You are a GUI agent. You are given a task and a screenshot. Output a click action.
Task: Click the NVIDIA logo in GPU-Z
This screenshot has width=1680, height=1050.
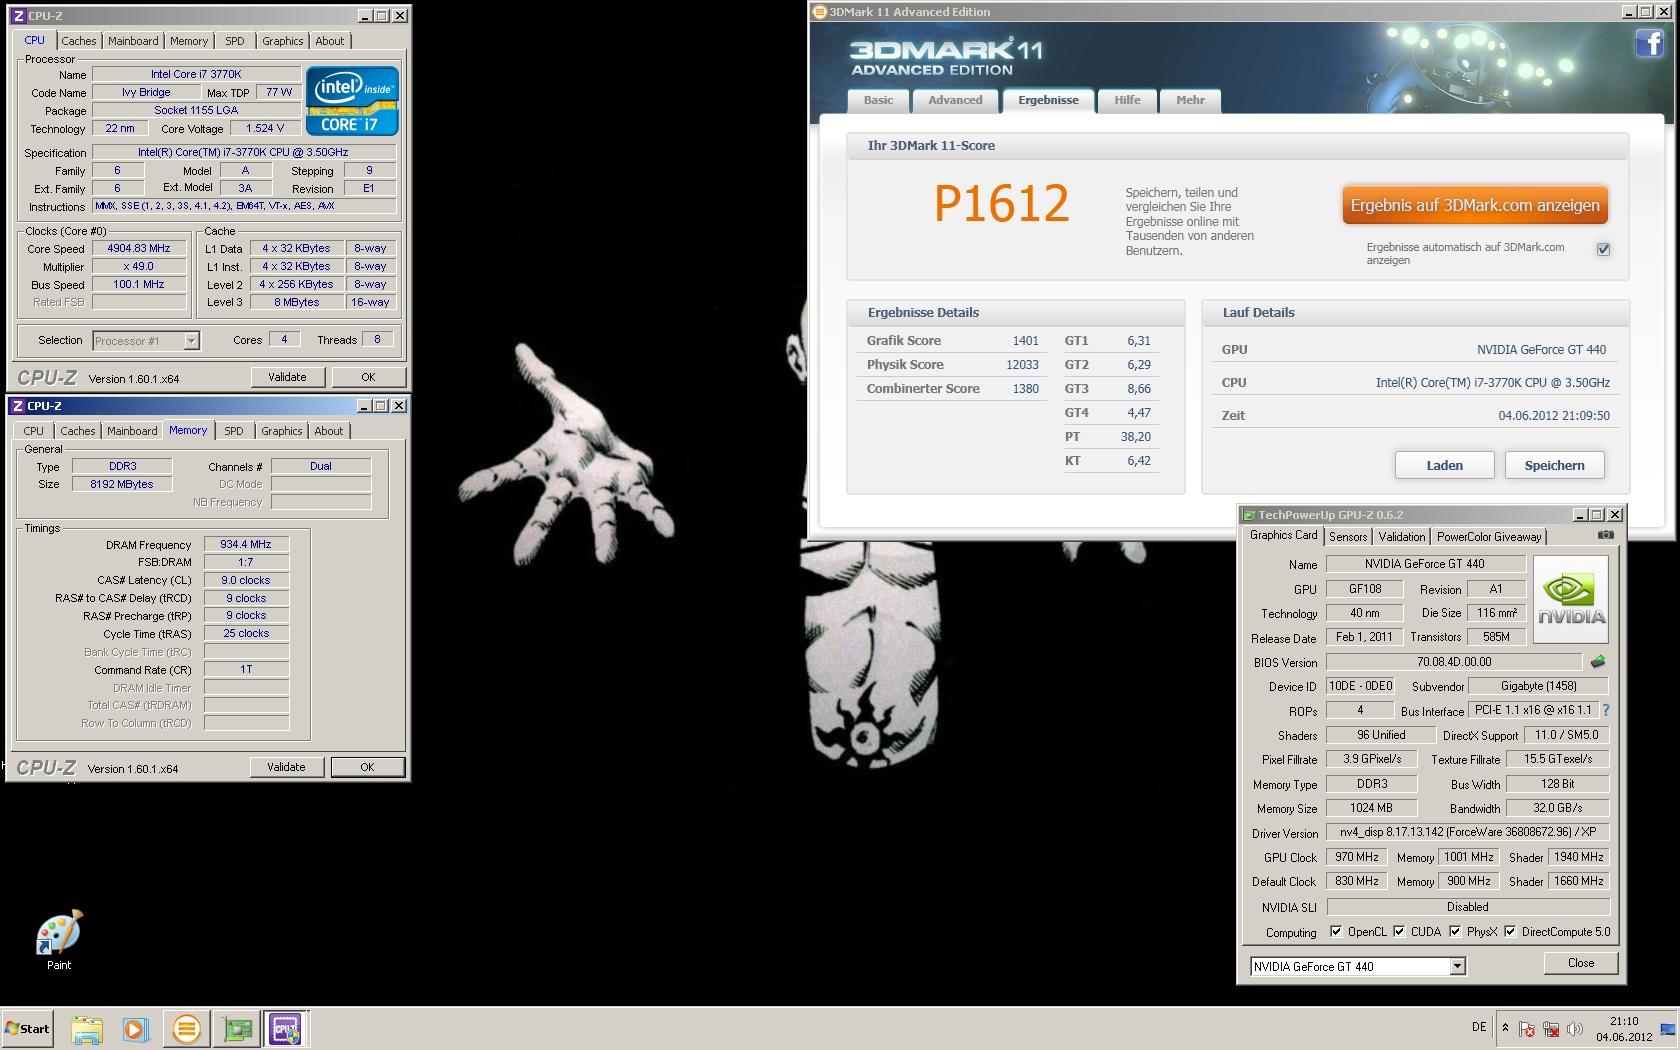coord(1571,600)
